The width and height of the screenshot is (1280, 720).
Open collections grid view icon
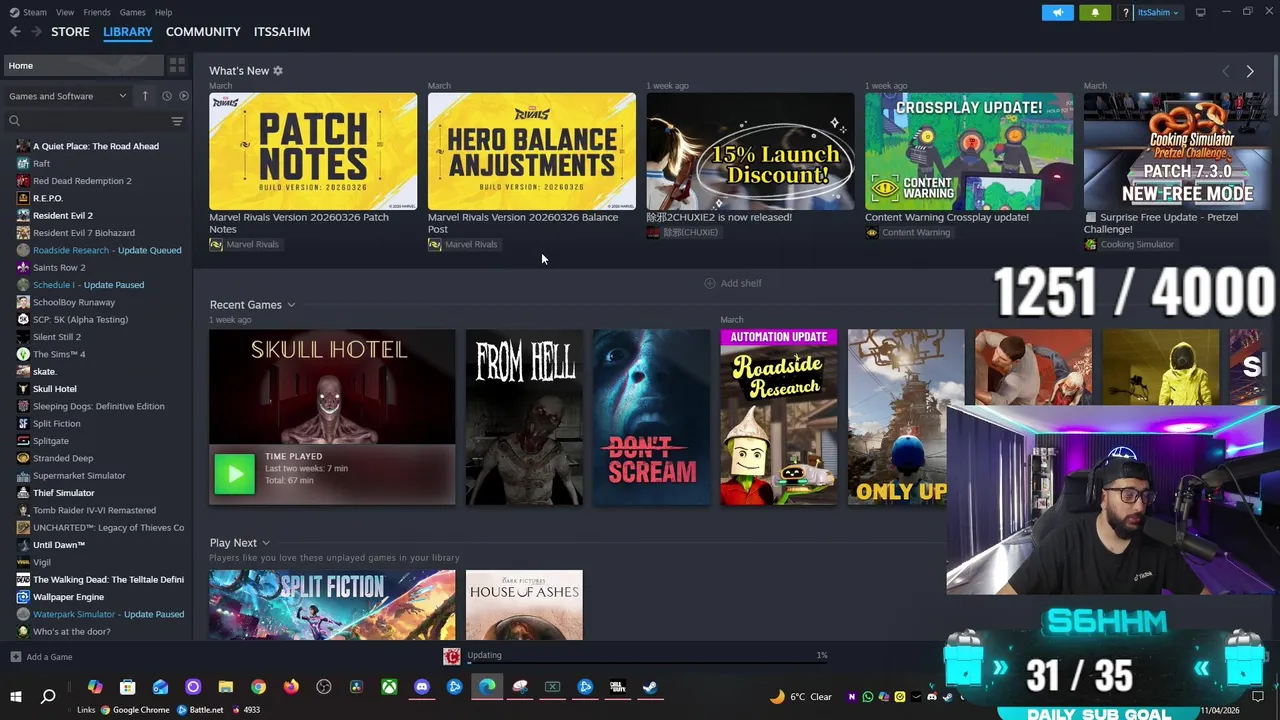[x=177, y=65]
